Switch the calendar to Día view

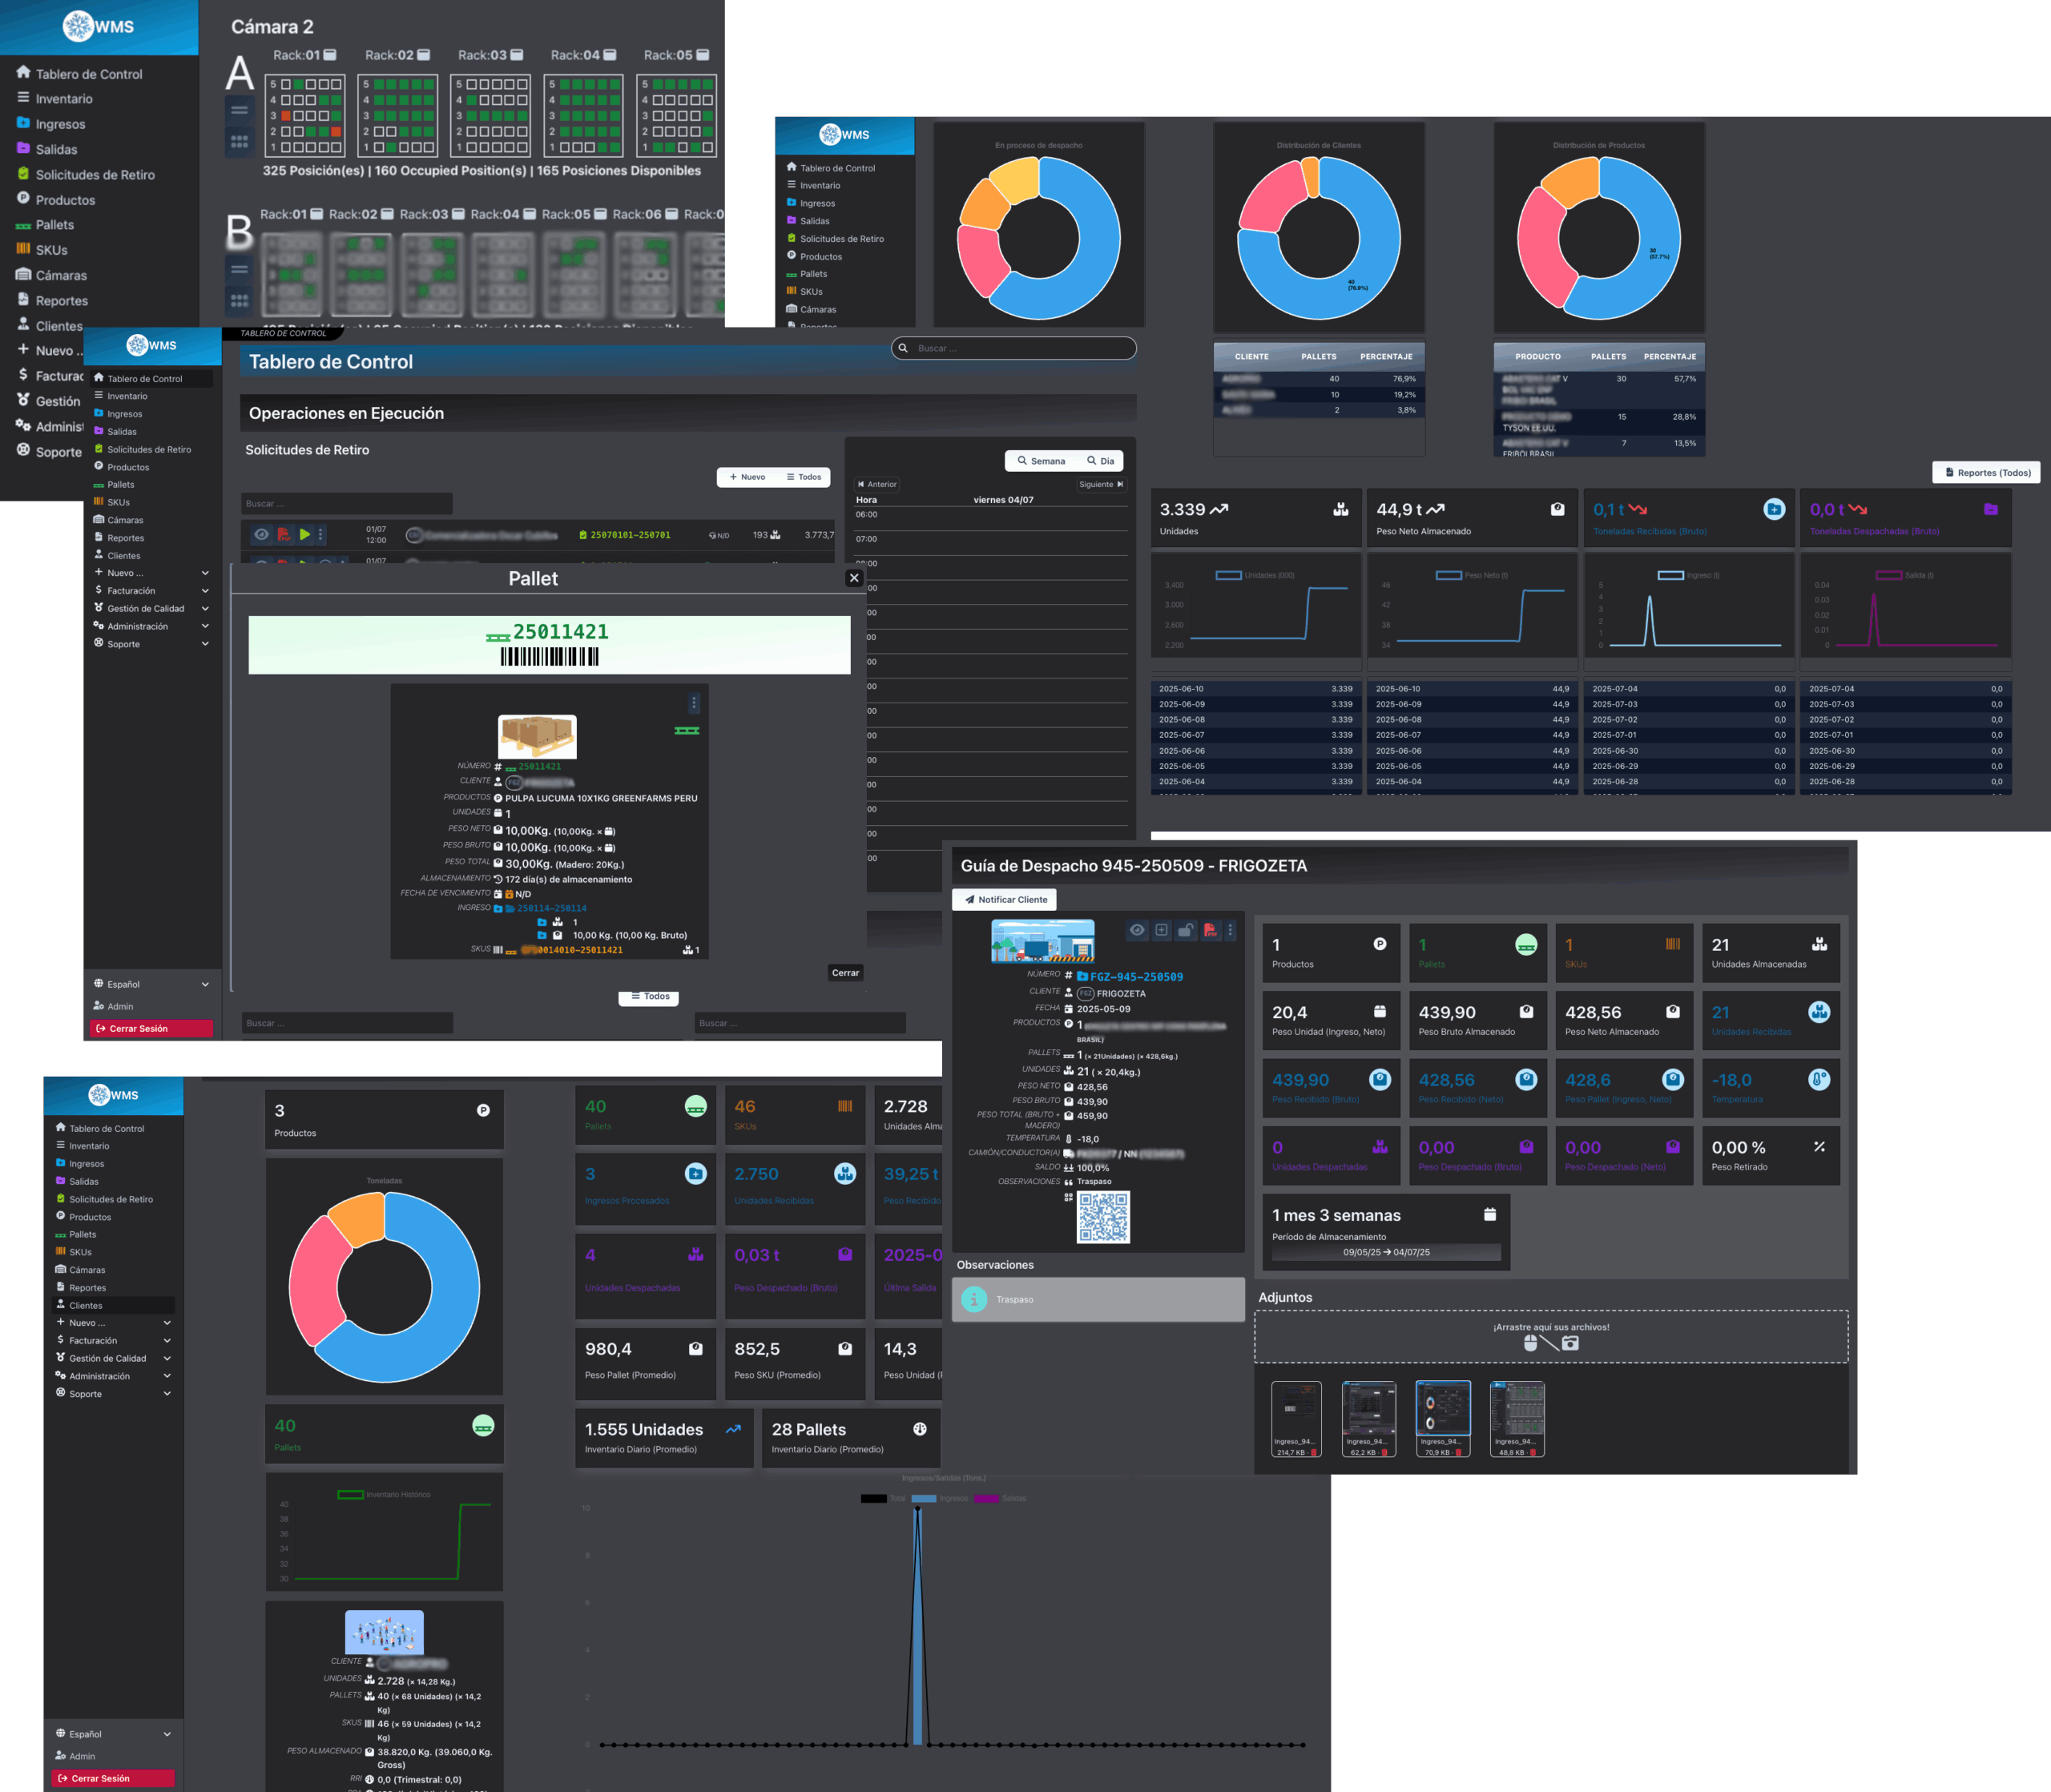(x=1100, y=461)
